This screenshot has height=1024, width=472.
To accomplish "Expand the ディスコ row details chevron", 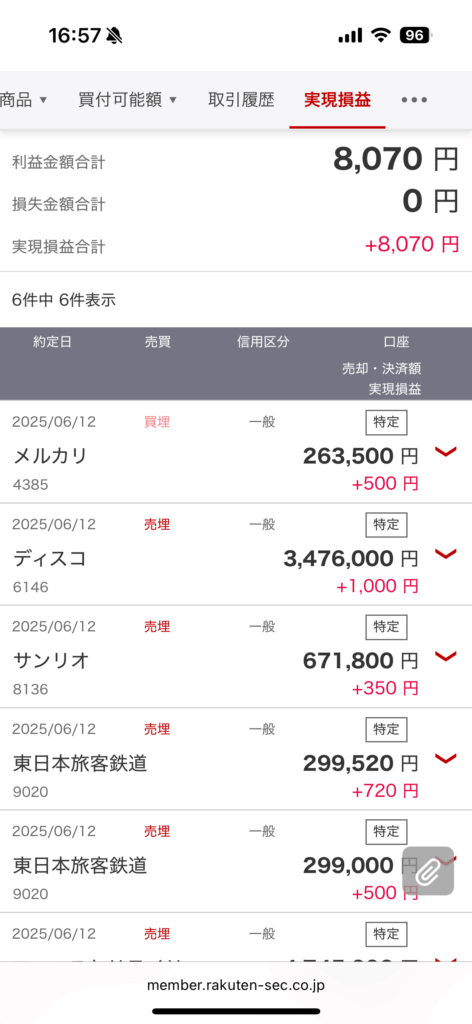I will (446, 554).
